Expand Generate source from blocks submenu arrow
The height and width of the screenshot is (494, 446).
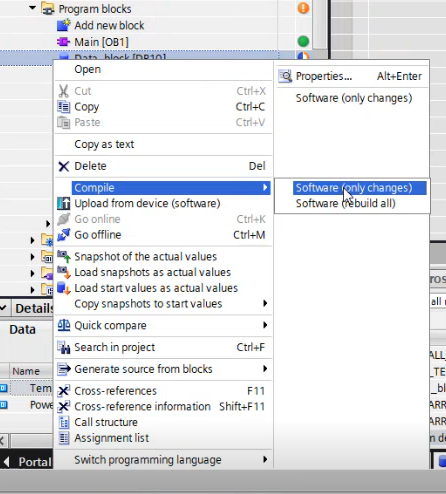pos(265,369)
